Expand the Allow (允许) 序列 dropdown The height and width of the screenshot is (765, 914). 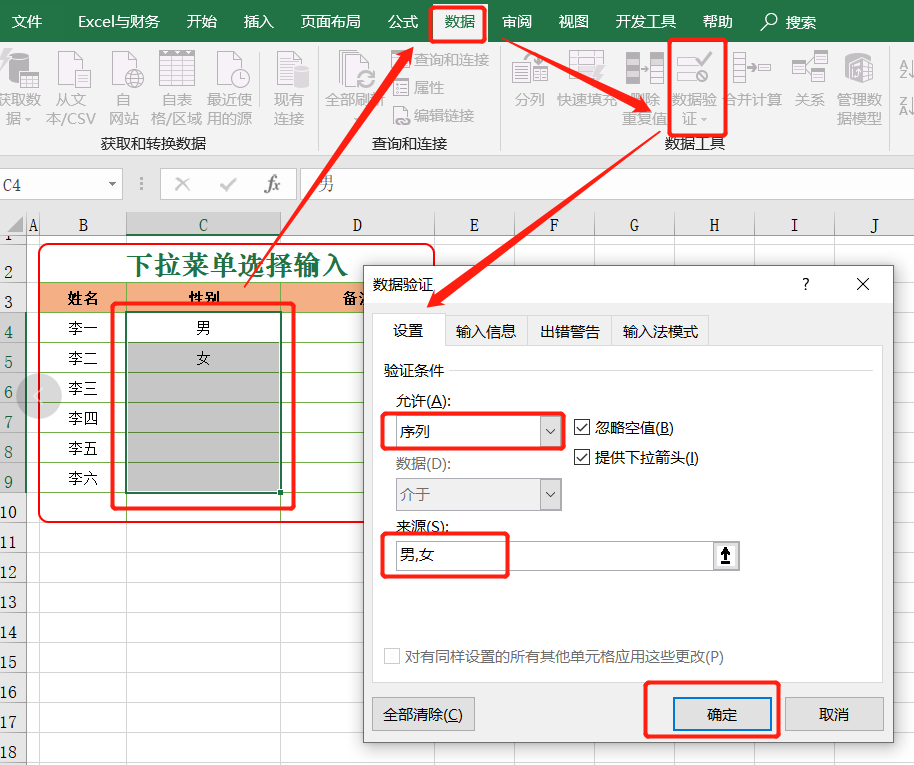coord(550,431)
